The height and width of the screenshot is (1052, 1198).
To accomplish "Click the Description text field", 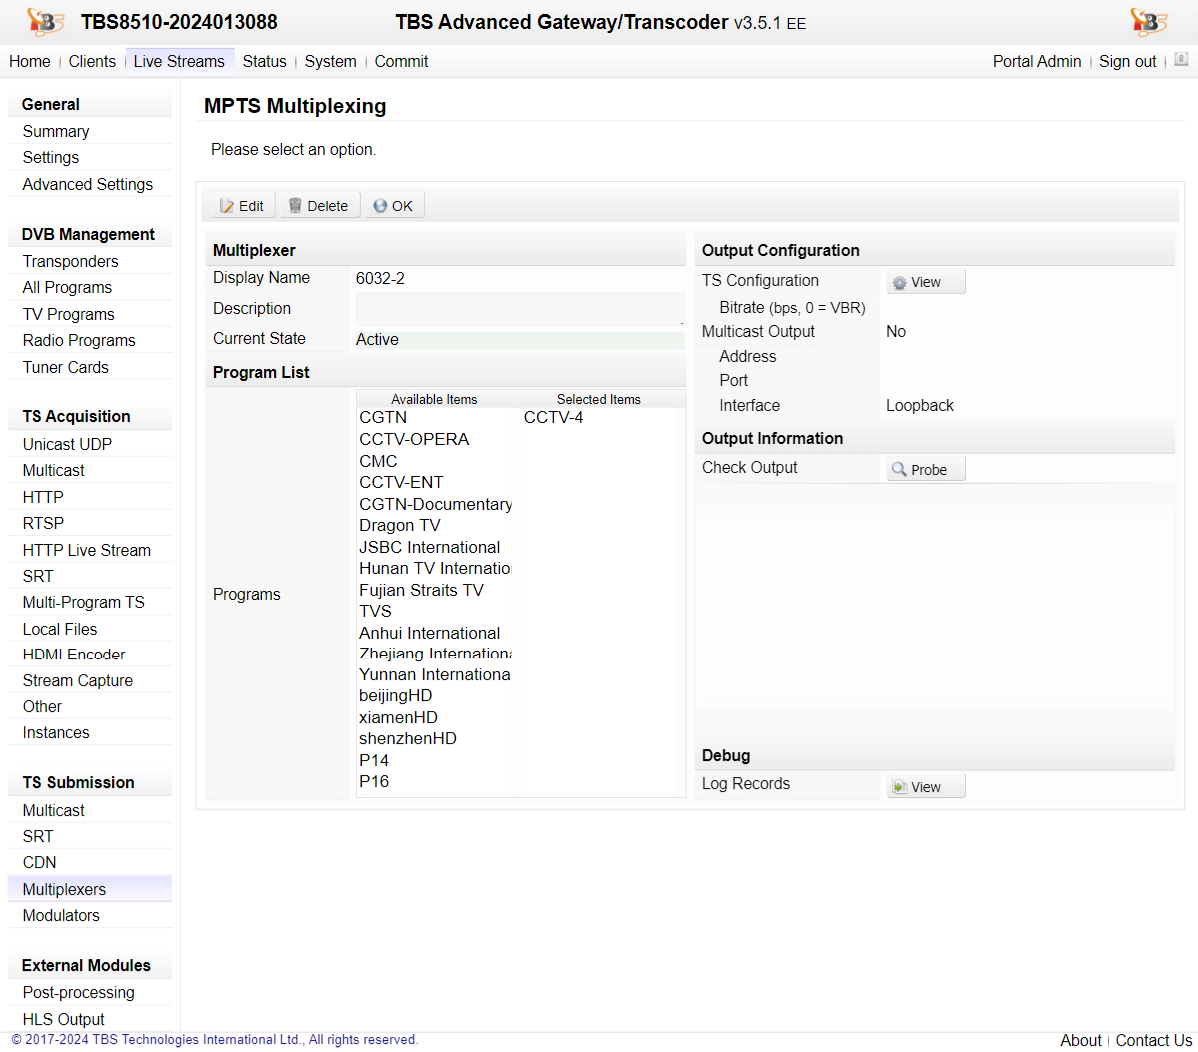I will [519, 309].
